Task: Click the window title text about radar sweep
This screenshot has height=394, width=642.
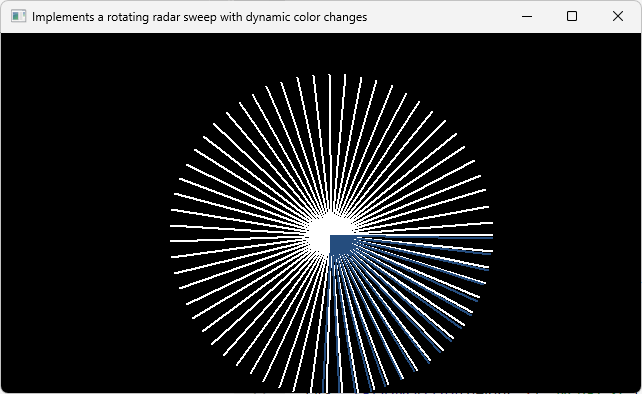Action: [199, 17]
